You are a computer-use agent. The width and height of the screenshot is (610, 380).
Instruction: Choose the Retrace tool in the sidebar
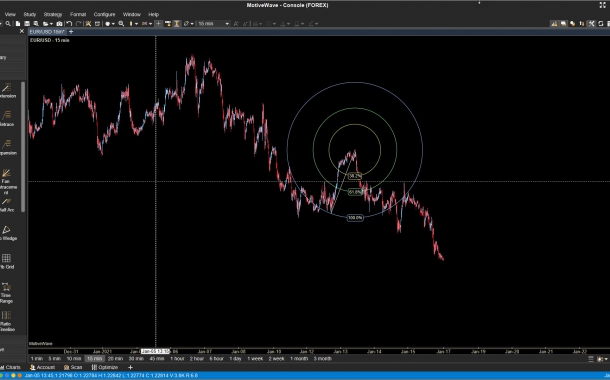coord(7,118)
